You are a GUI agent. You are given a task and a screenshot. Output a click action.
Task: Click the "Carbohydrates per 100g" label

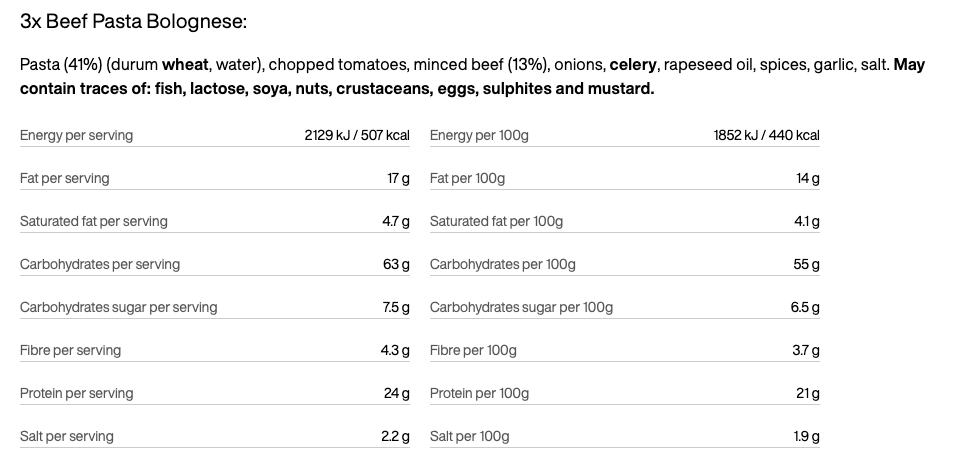502,264
